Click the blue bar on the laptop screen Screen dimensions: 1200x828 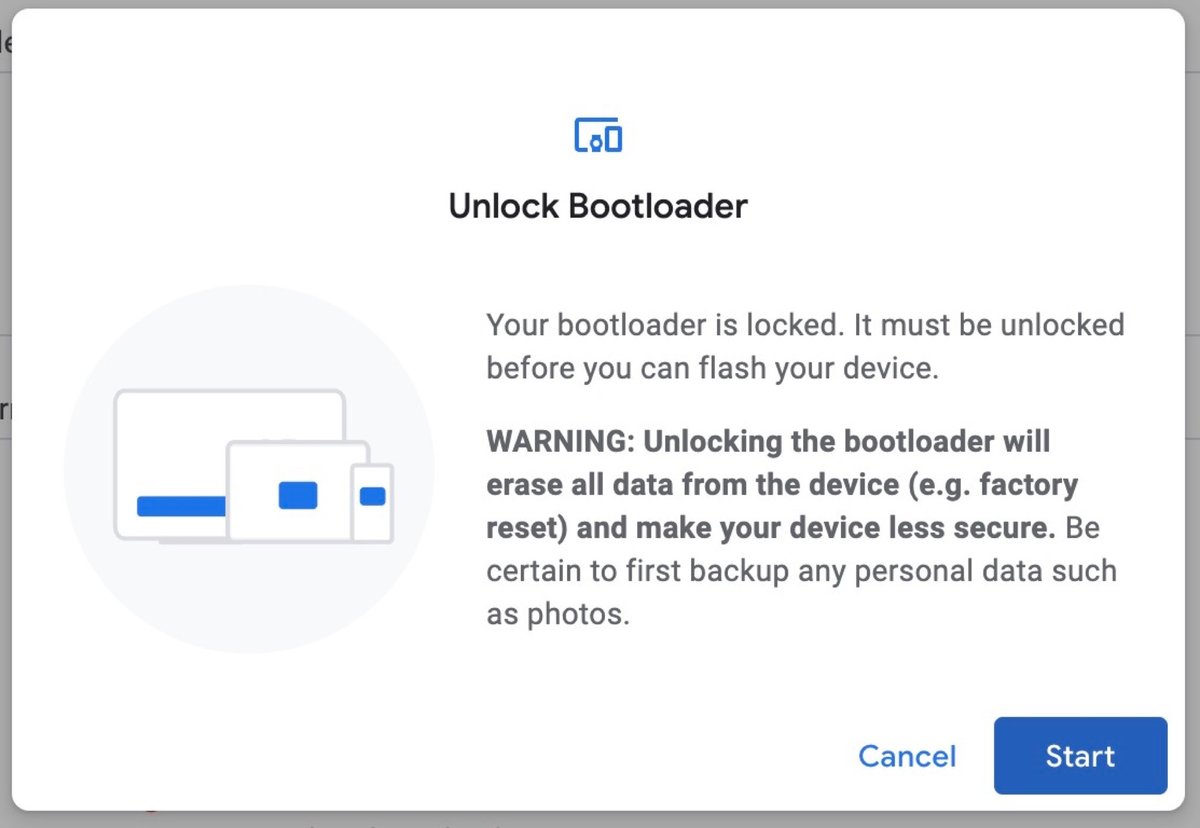click(181, 506)
